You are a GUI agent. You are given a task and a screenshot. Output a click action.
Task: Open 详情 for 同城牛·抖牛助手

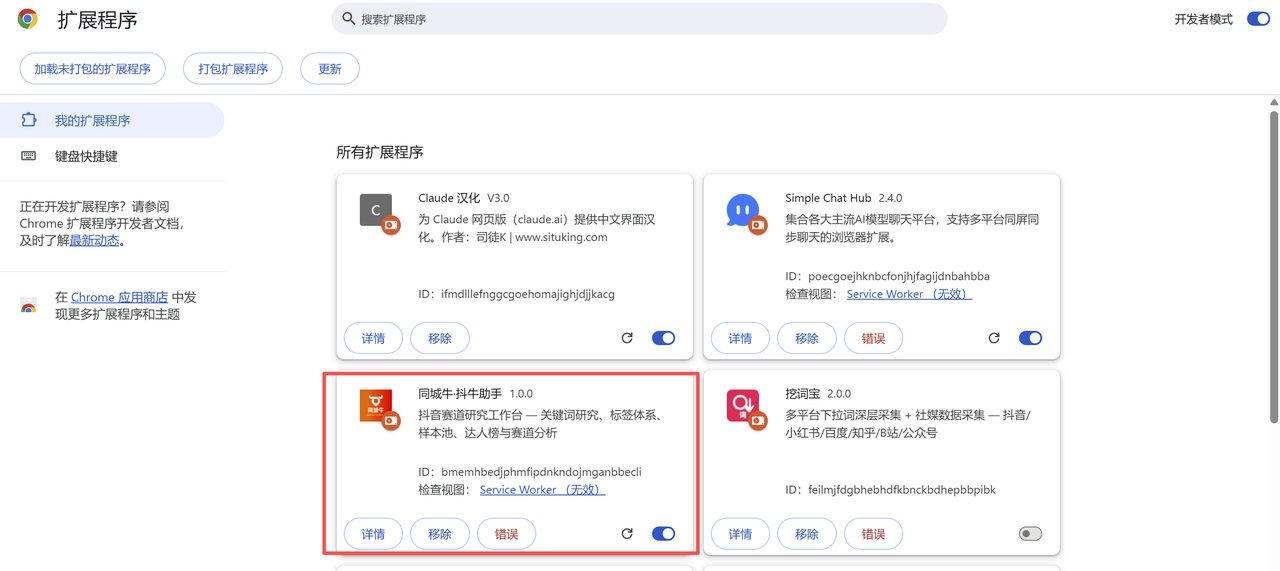[x=373, y=534]
